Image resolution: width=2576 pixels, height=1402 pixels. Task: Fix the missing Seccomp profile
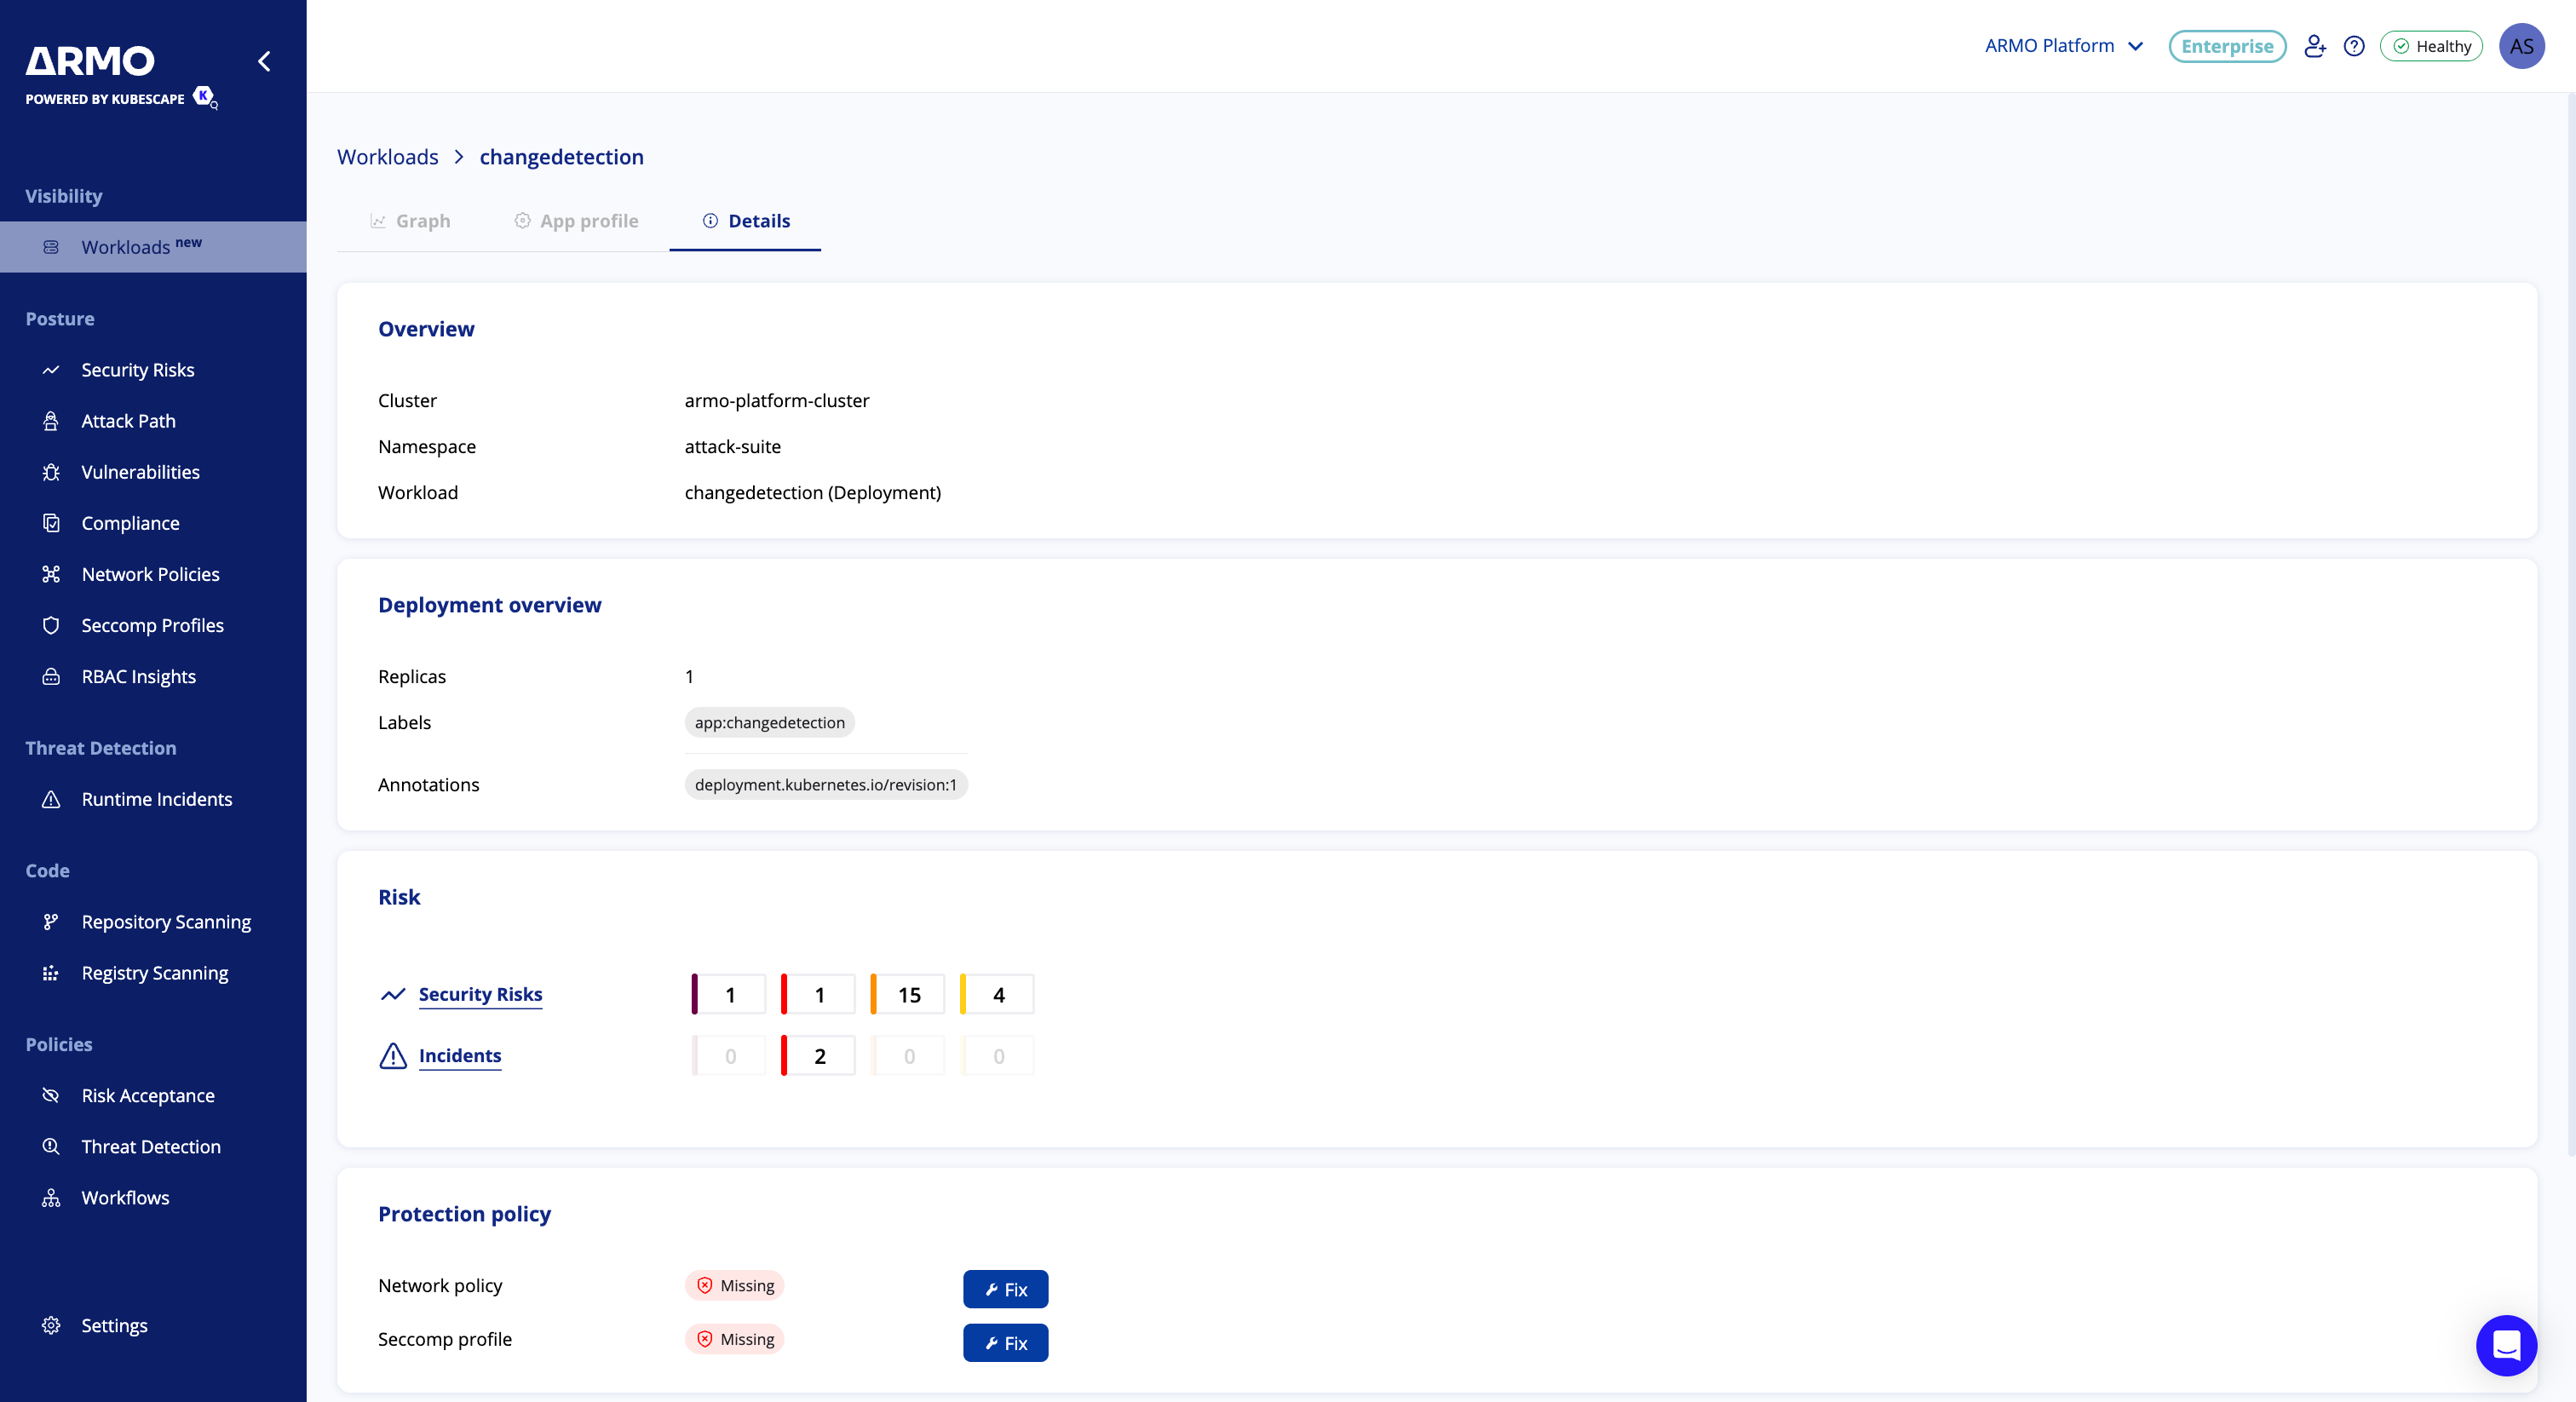(1005, 1343)
